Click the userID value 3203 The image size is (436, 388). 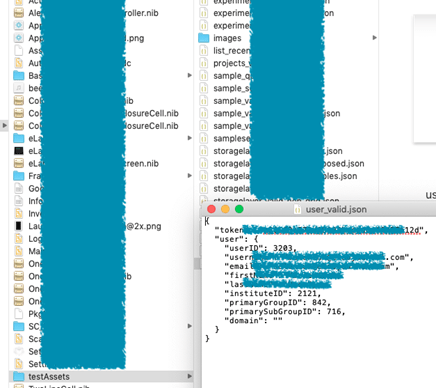point(282,248)
